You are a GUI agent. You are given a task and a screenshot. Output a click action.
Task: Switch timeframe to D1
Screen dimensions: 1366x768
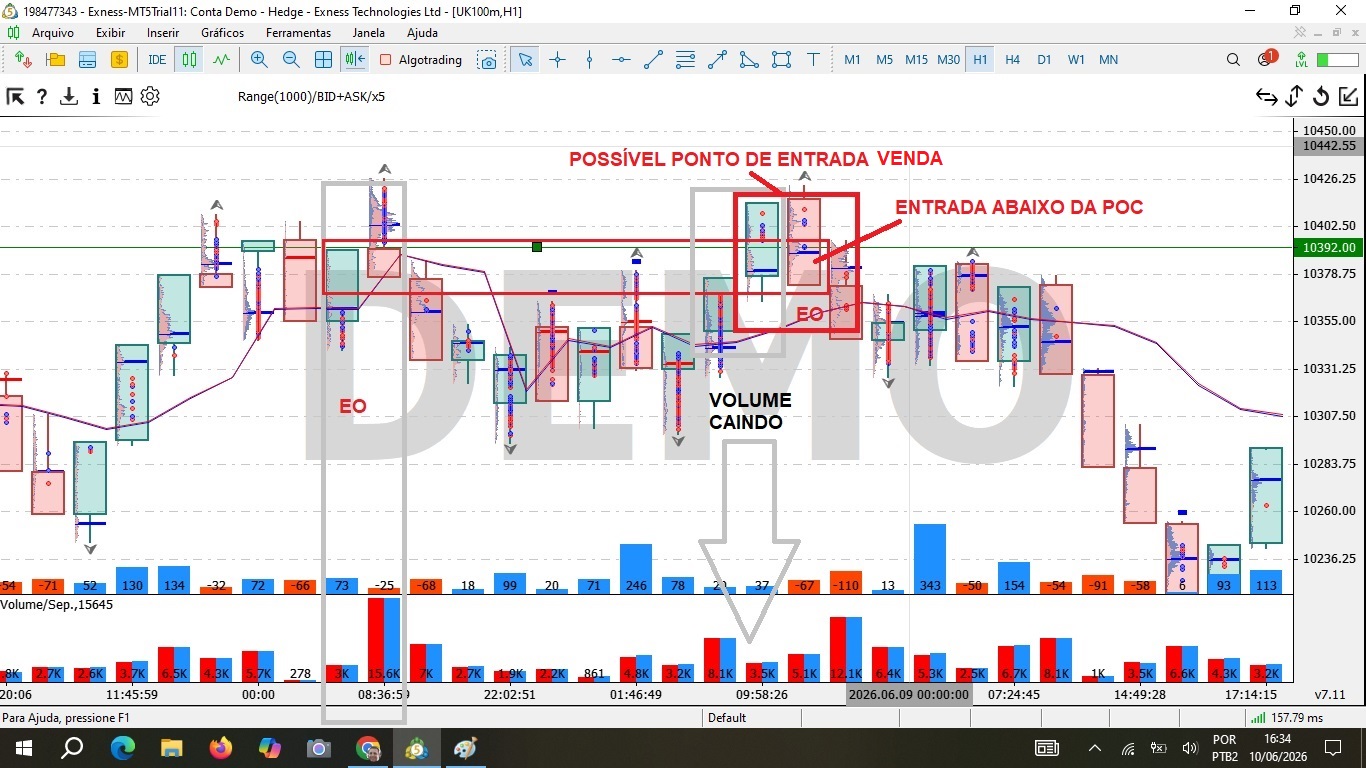point(1044,60)
